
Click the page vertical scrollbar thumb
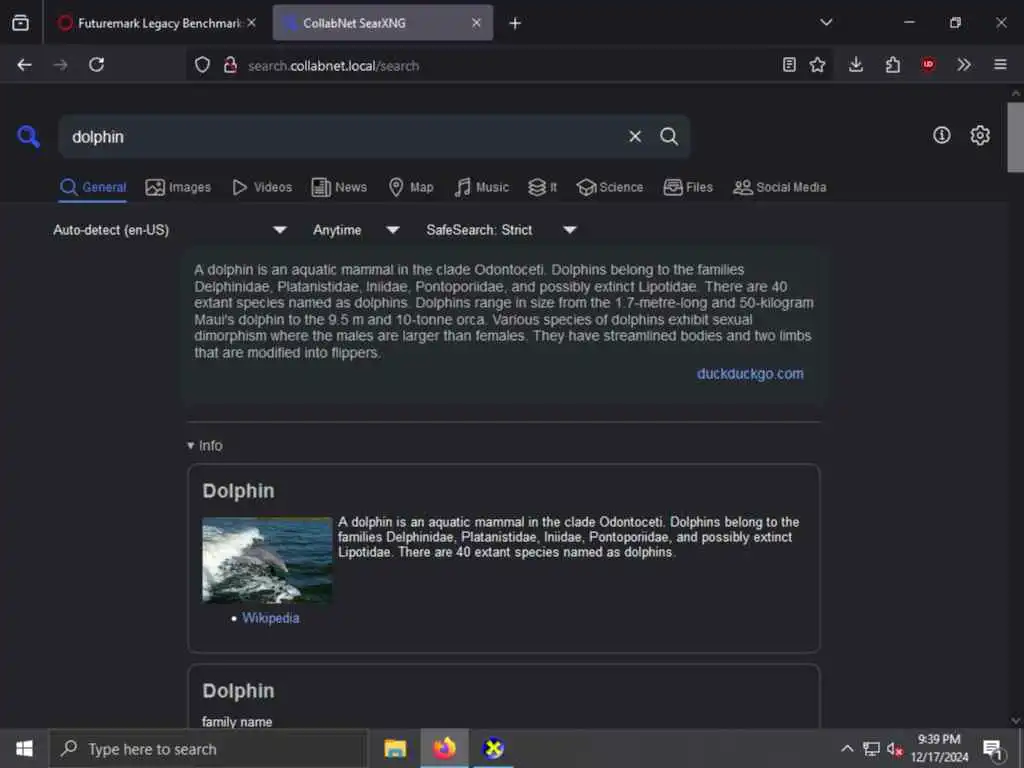point(1015,137)
